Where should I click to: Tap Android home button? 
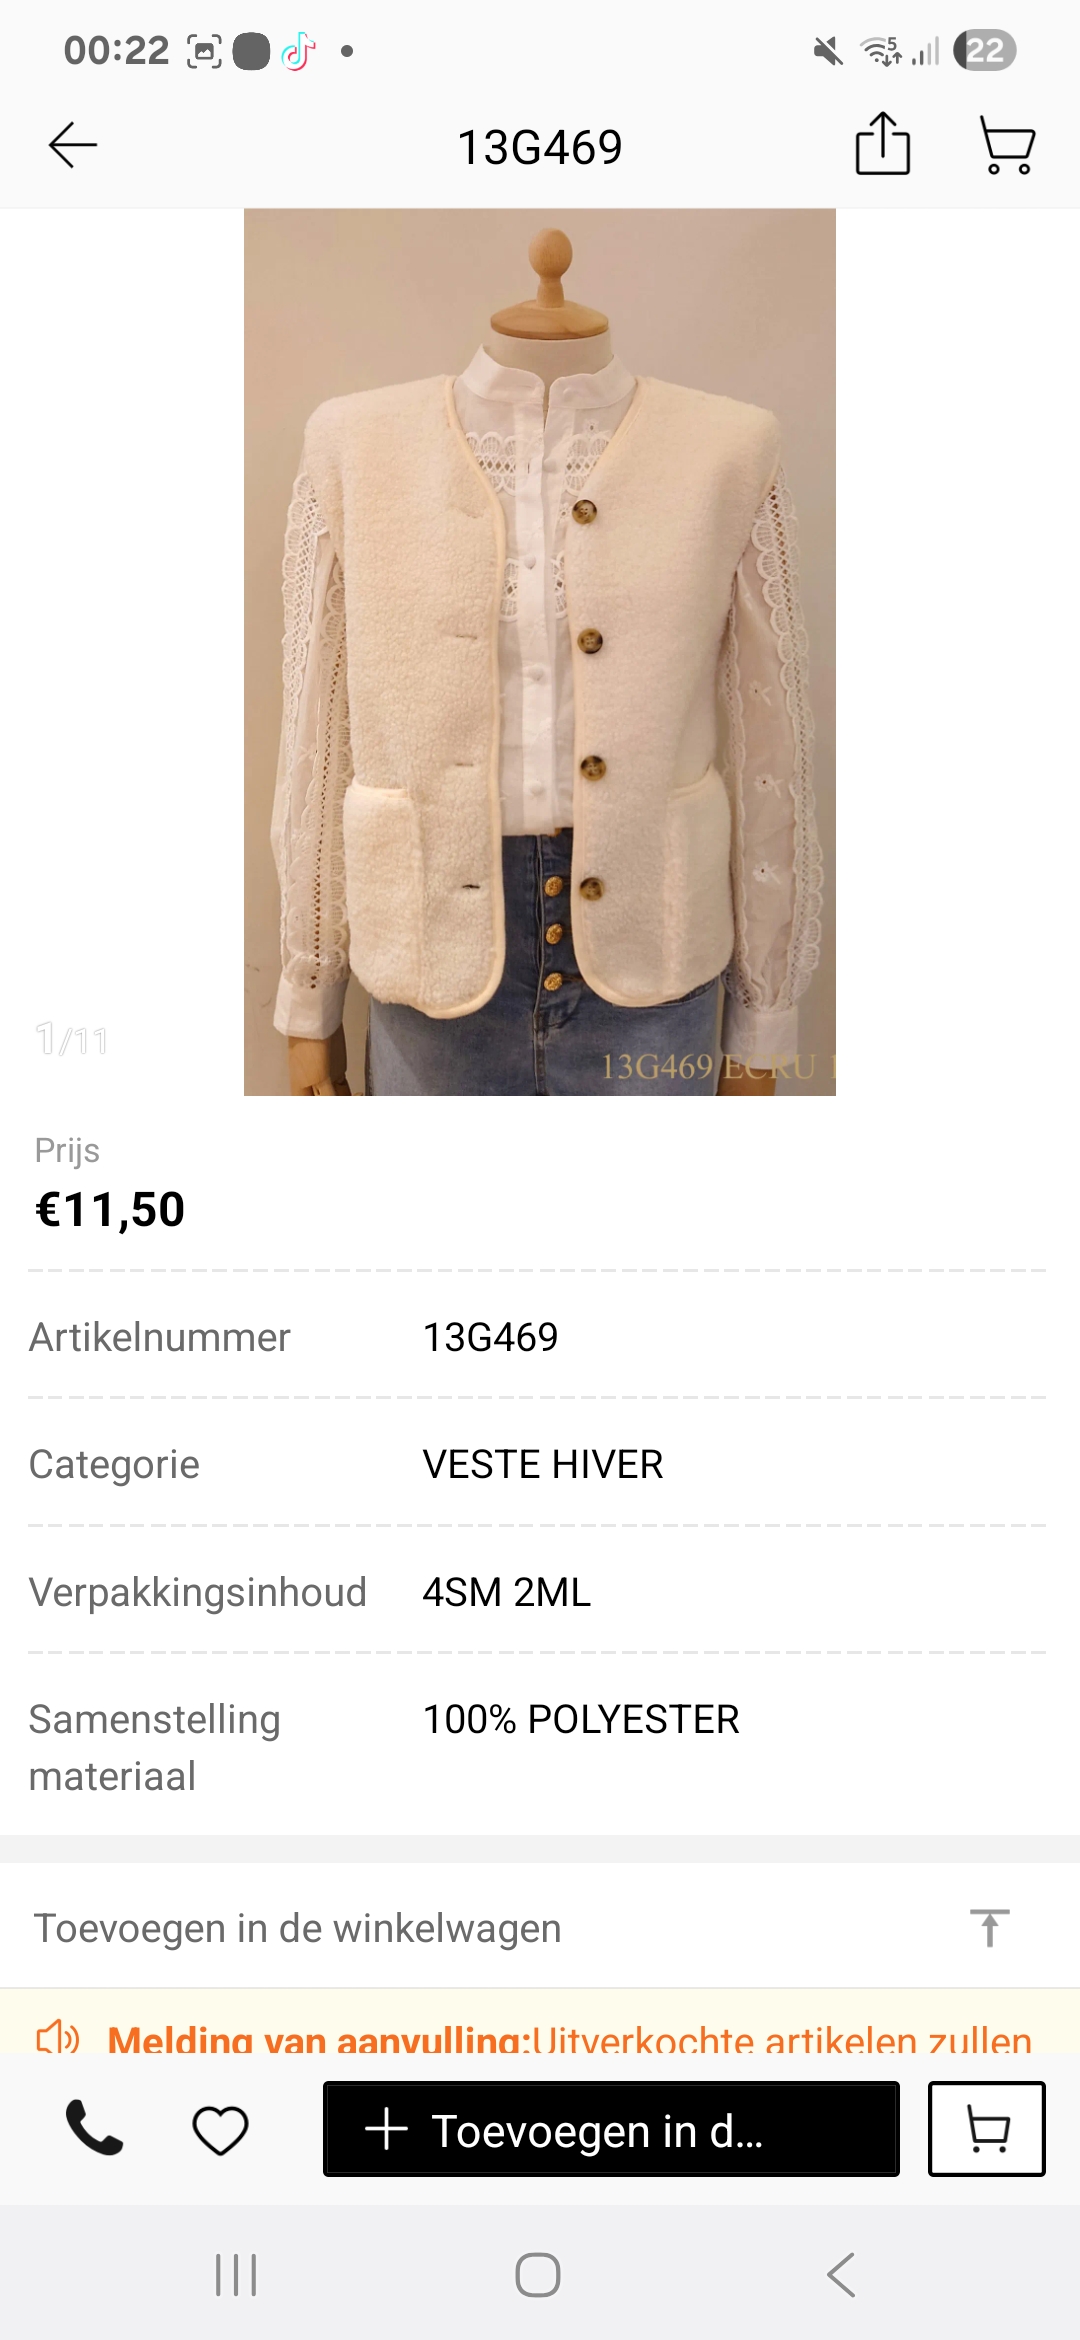(538, 2275)
